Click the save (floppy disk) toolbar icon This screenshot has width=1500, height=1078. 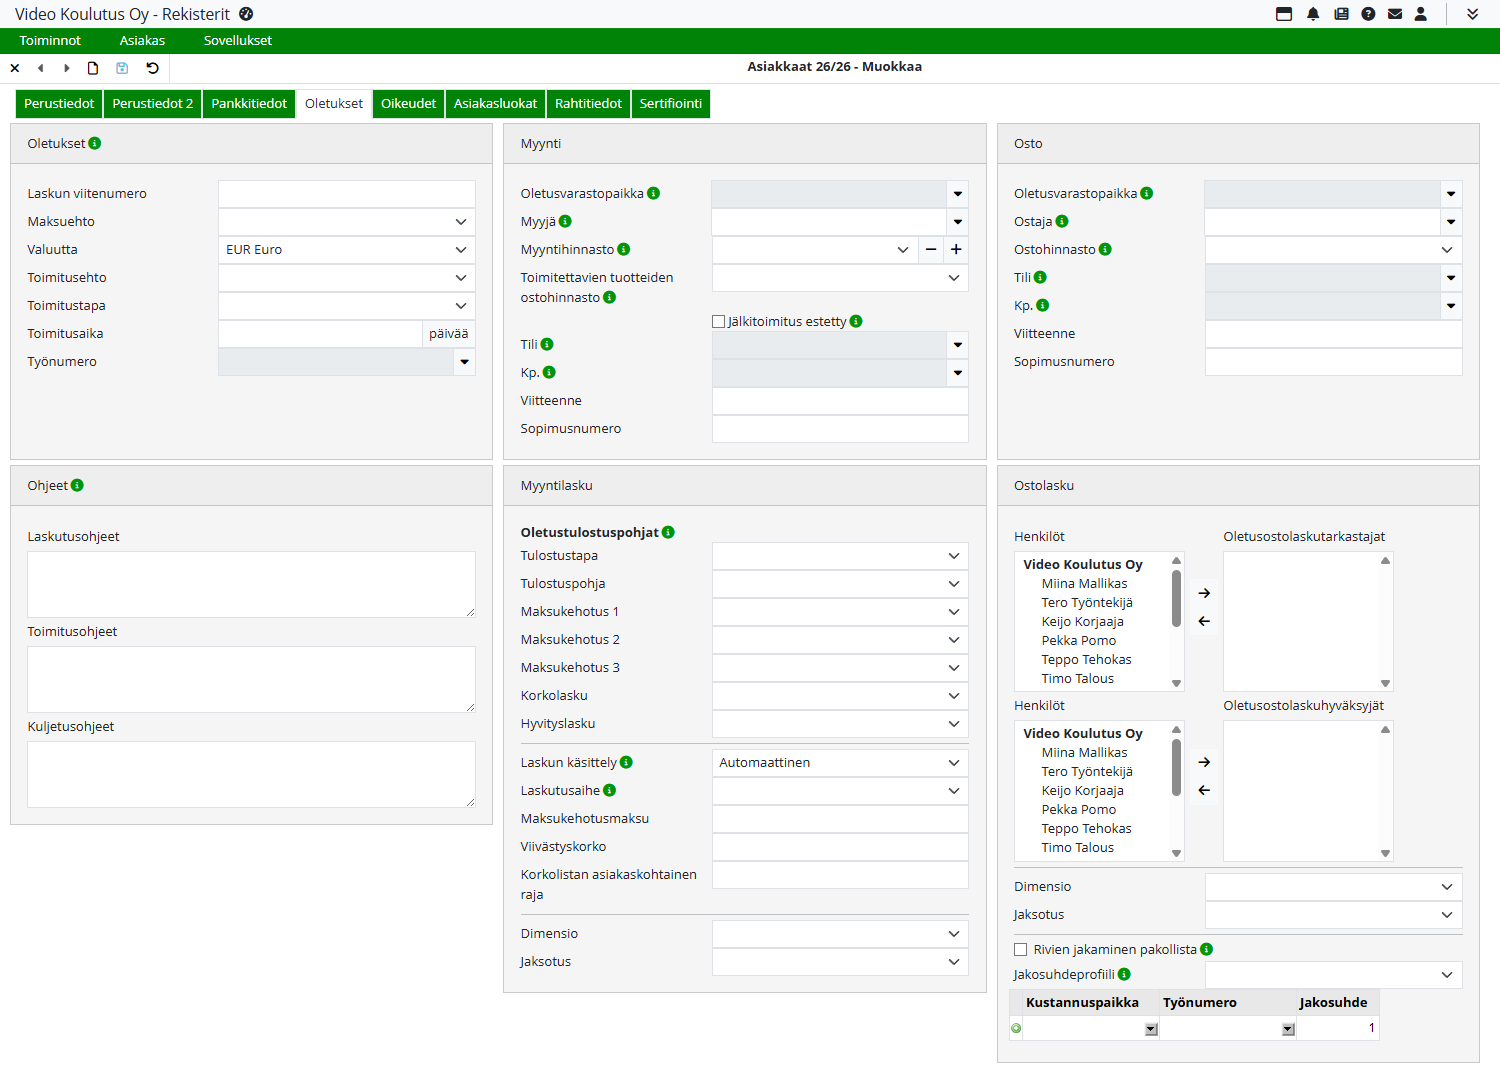[122, 68]
